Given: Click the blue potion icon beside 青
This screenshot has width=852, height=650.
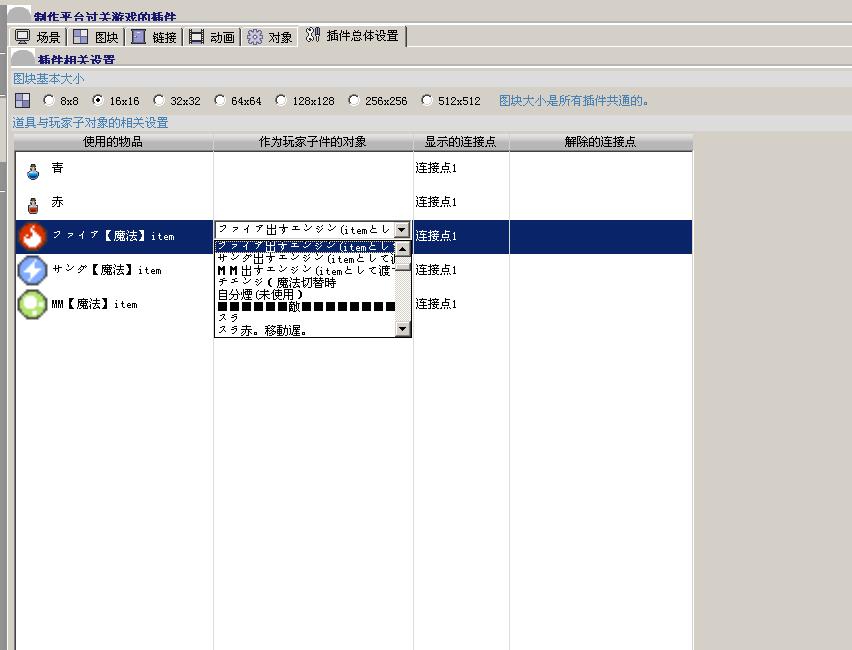Looking at the screenshot, I should [x=33, y=172].
